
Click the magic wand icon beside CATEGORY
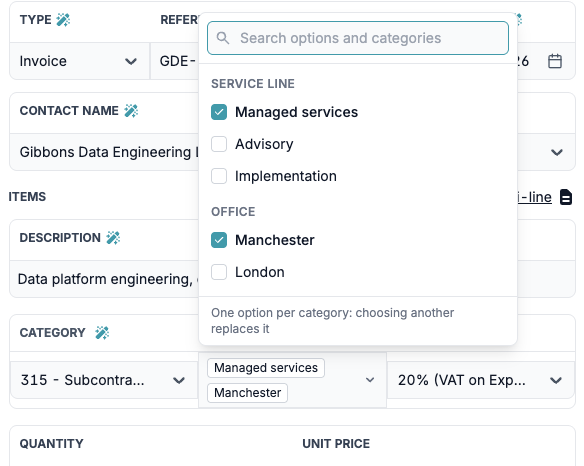click(x=102, y=333)
